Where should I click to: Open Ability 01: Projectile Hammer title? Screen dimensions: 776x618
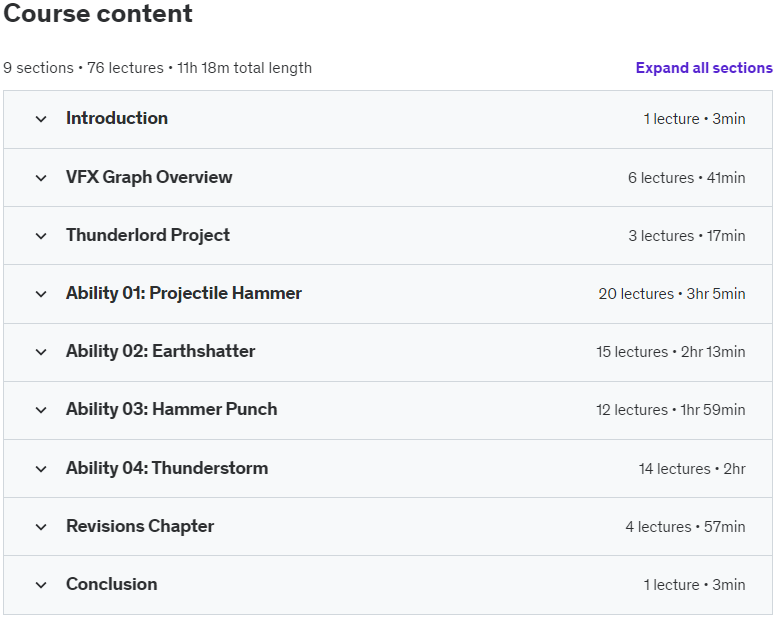click(184, 293)
